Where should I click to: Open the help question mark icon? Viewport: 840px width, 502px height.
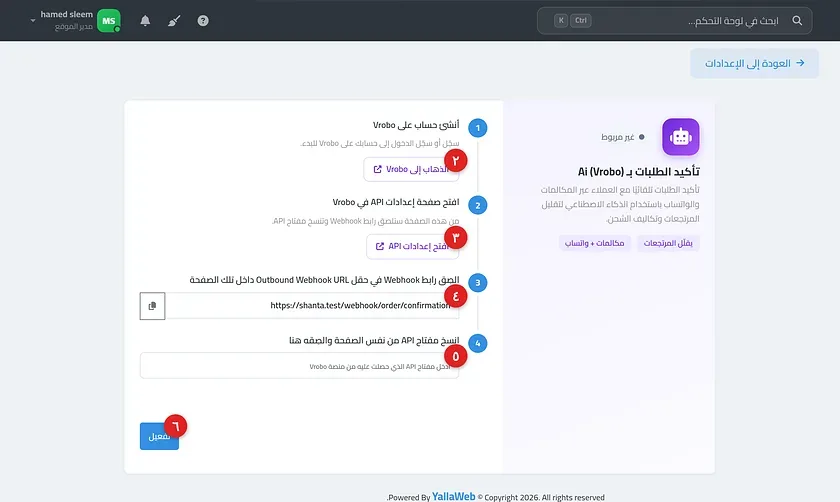pyautogui.click(x=203, y=20)
